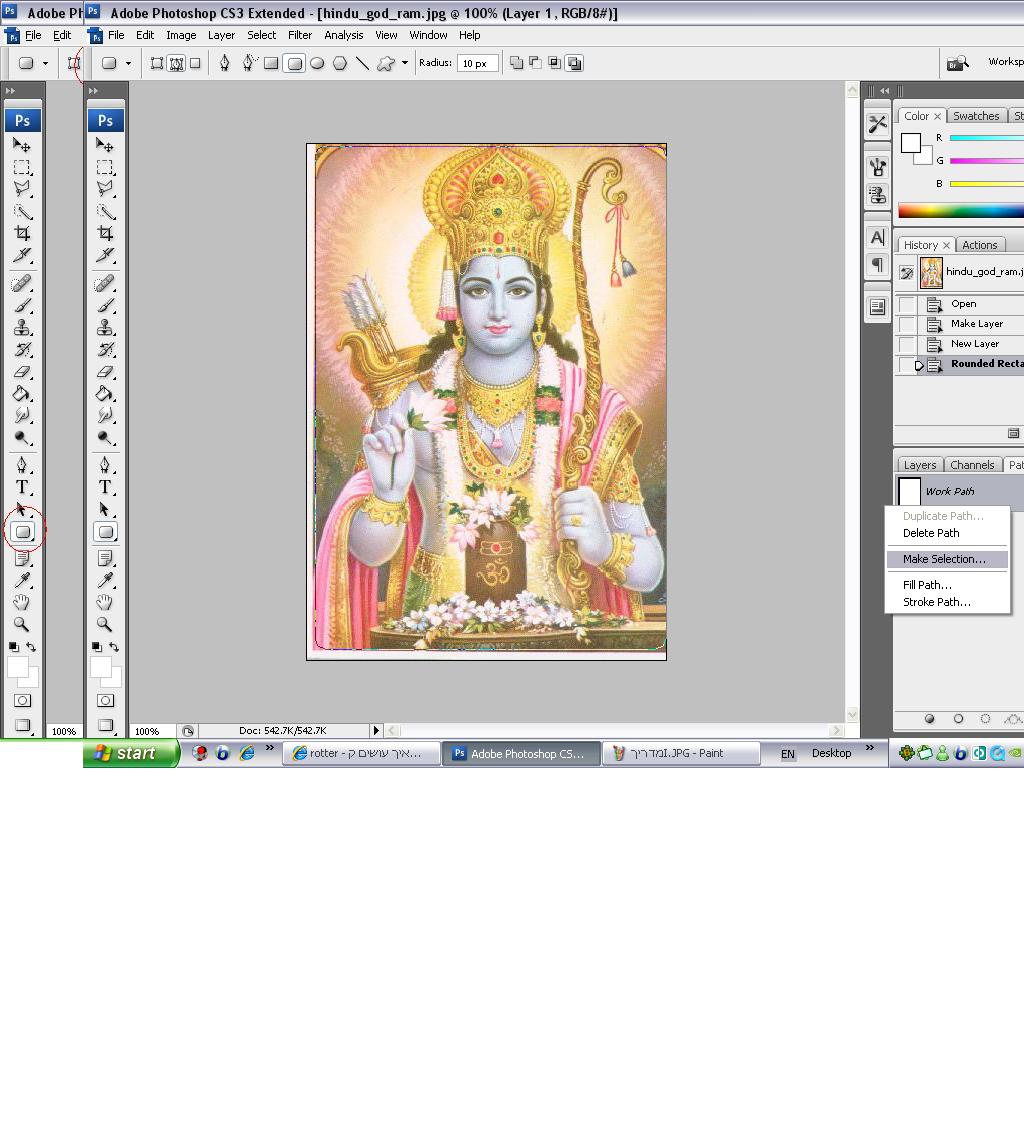The image size is (1024, 1148).
Task: Toggle history source box beside Make Layer
Action: [x=906, y=324]
